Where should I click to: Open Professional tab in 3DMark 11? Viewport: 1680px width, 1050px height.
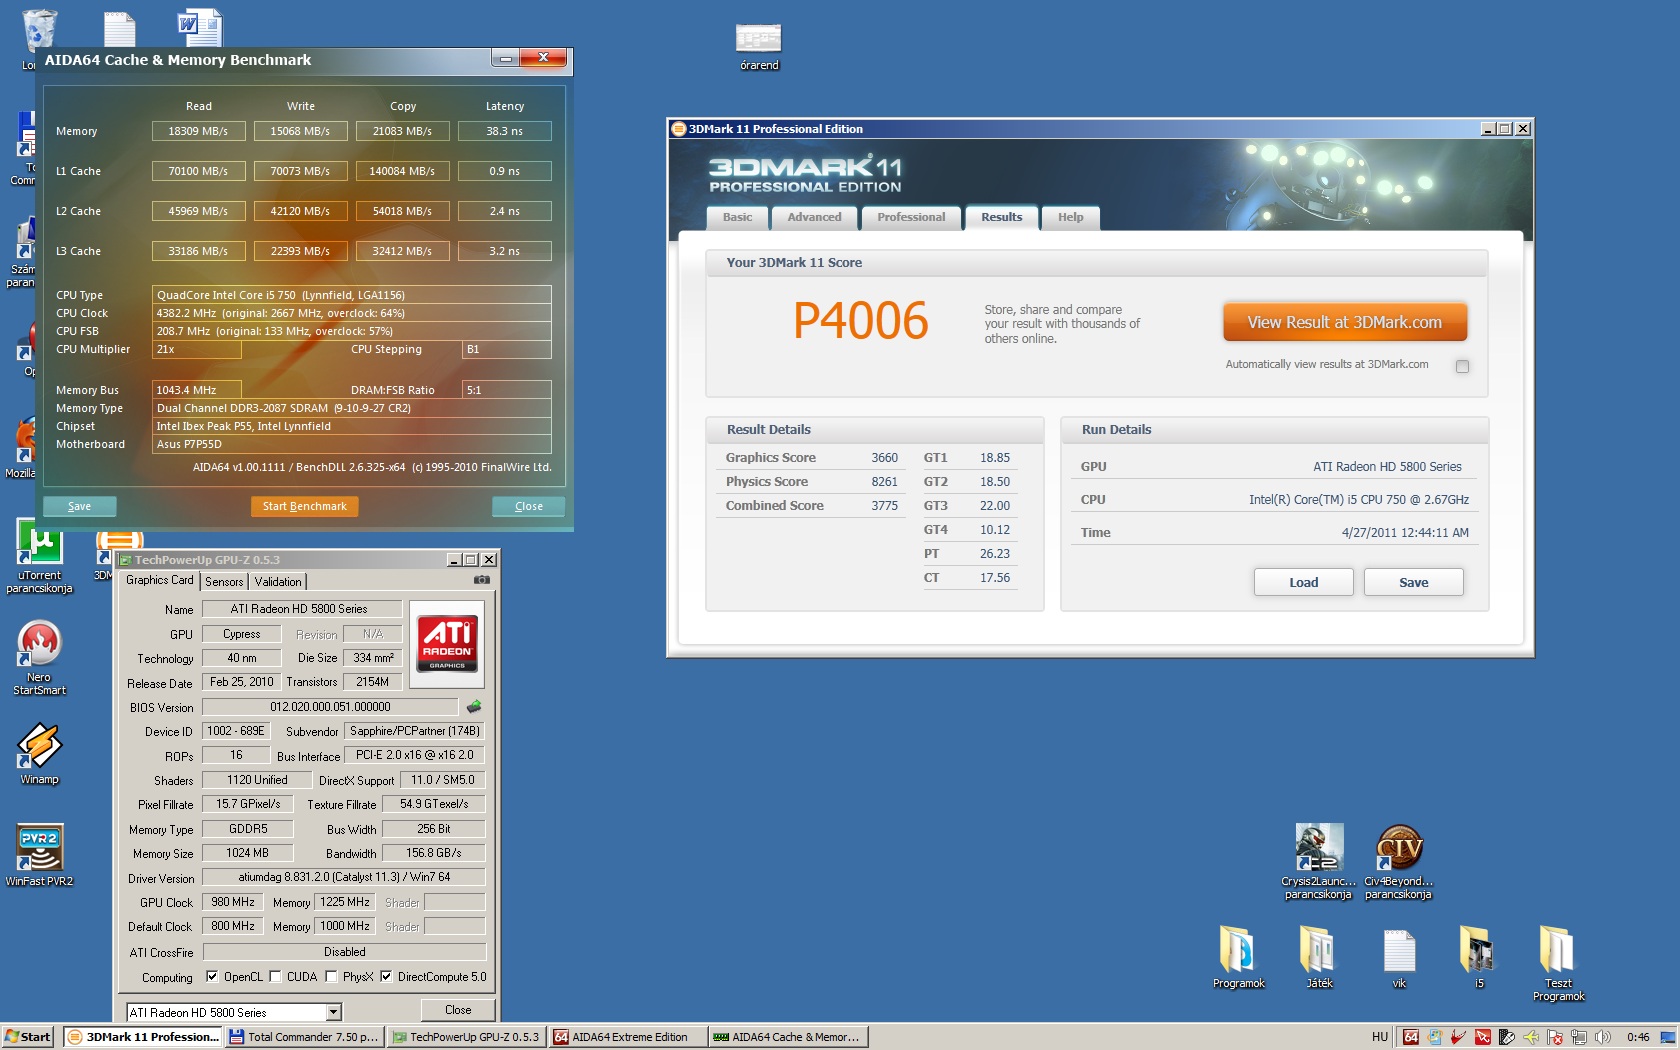point(911,218)
